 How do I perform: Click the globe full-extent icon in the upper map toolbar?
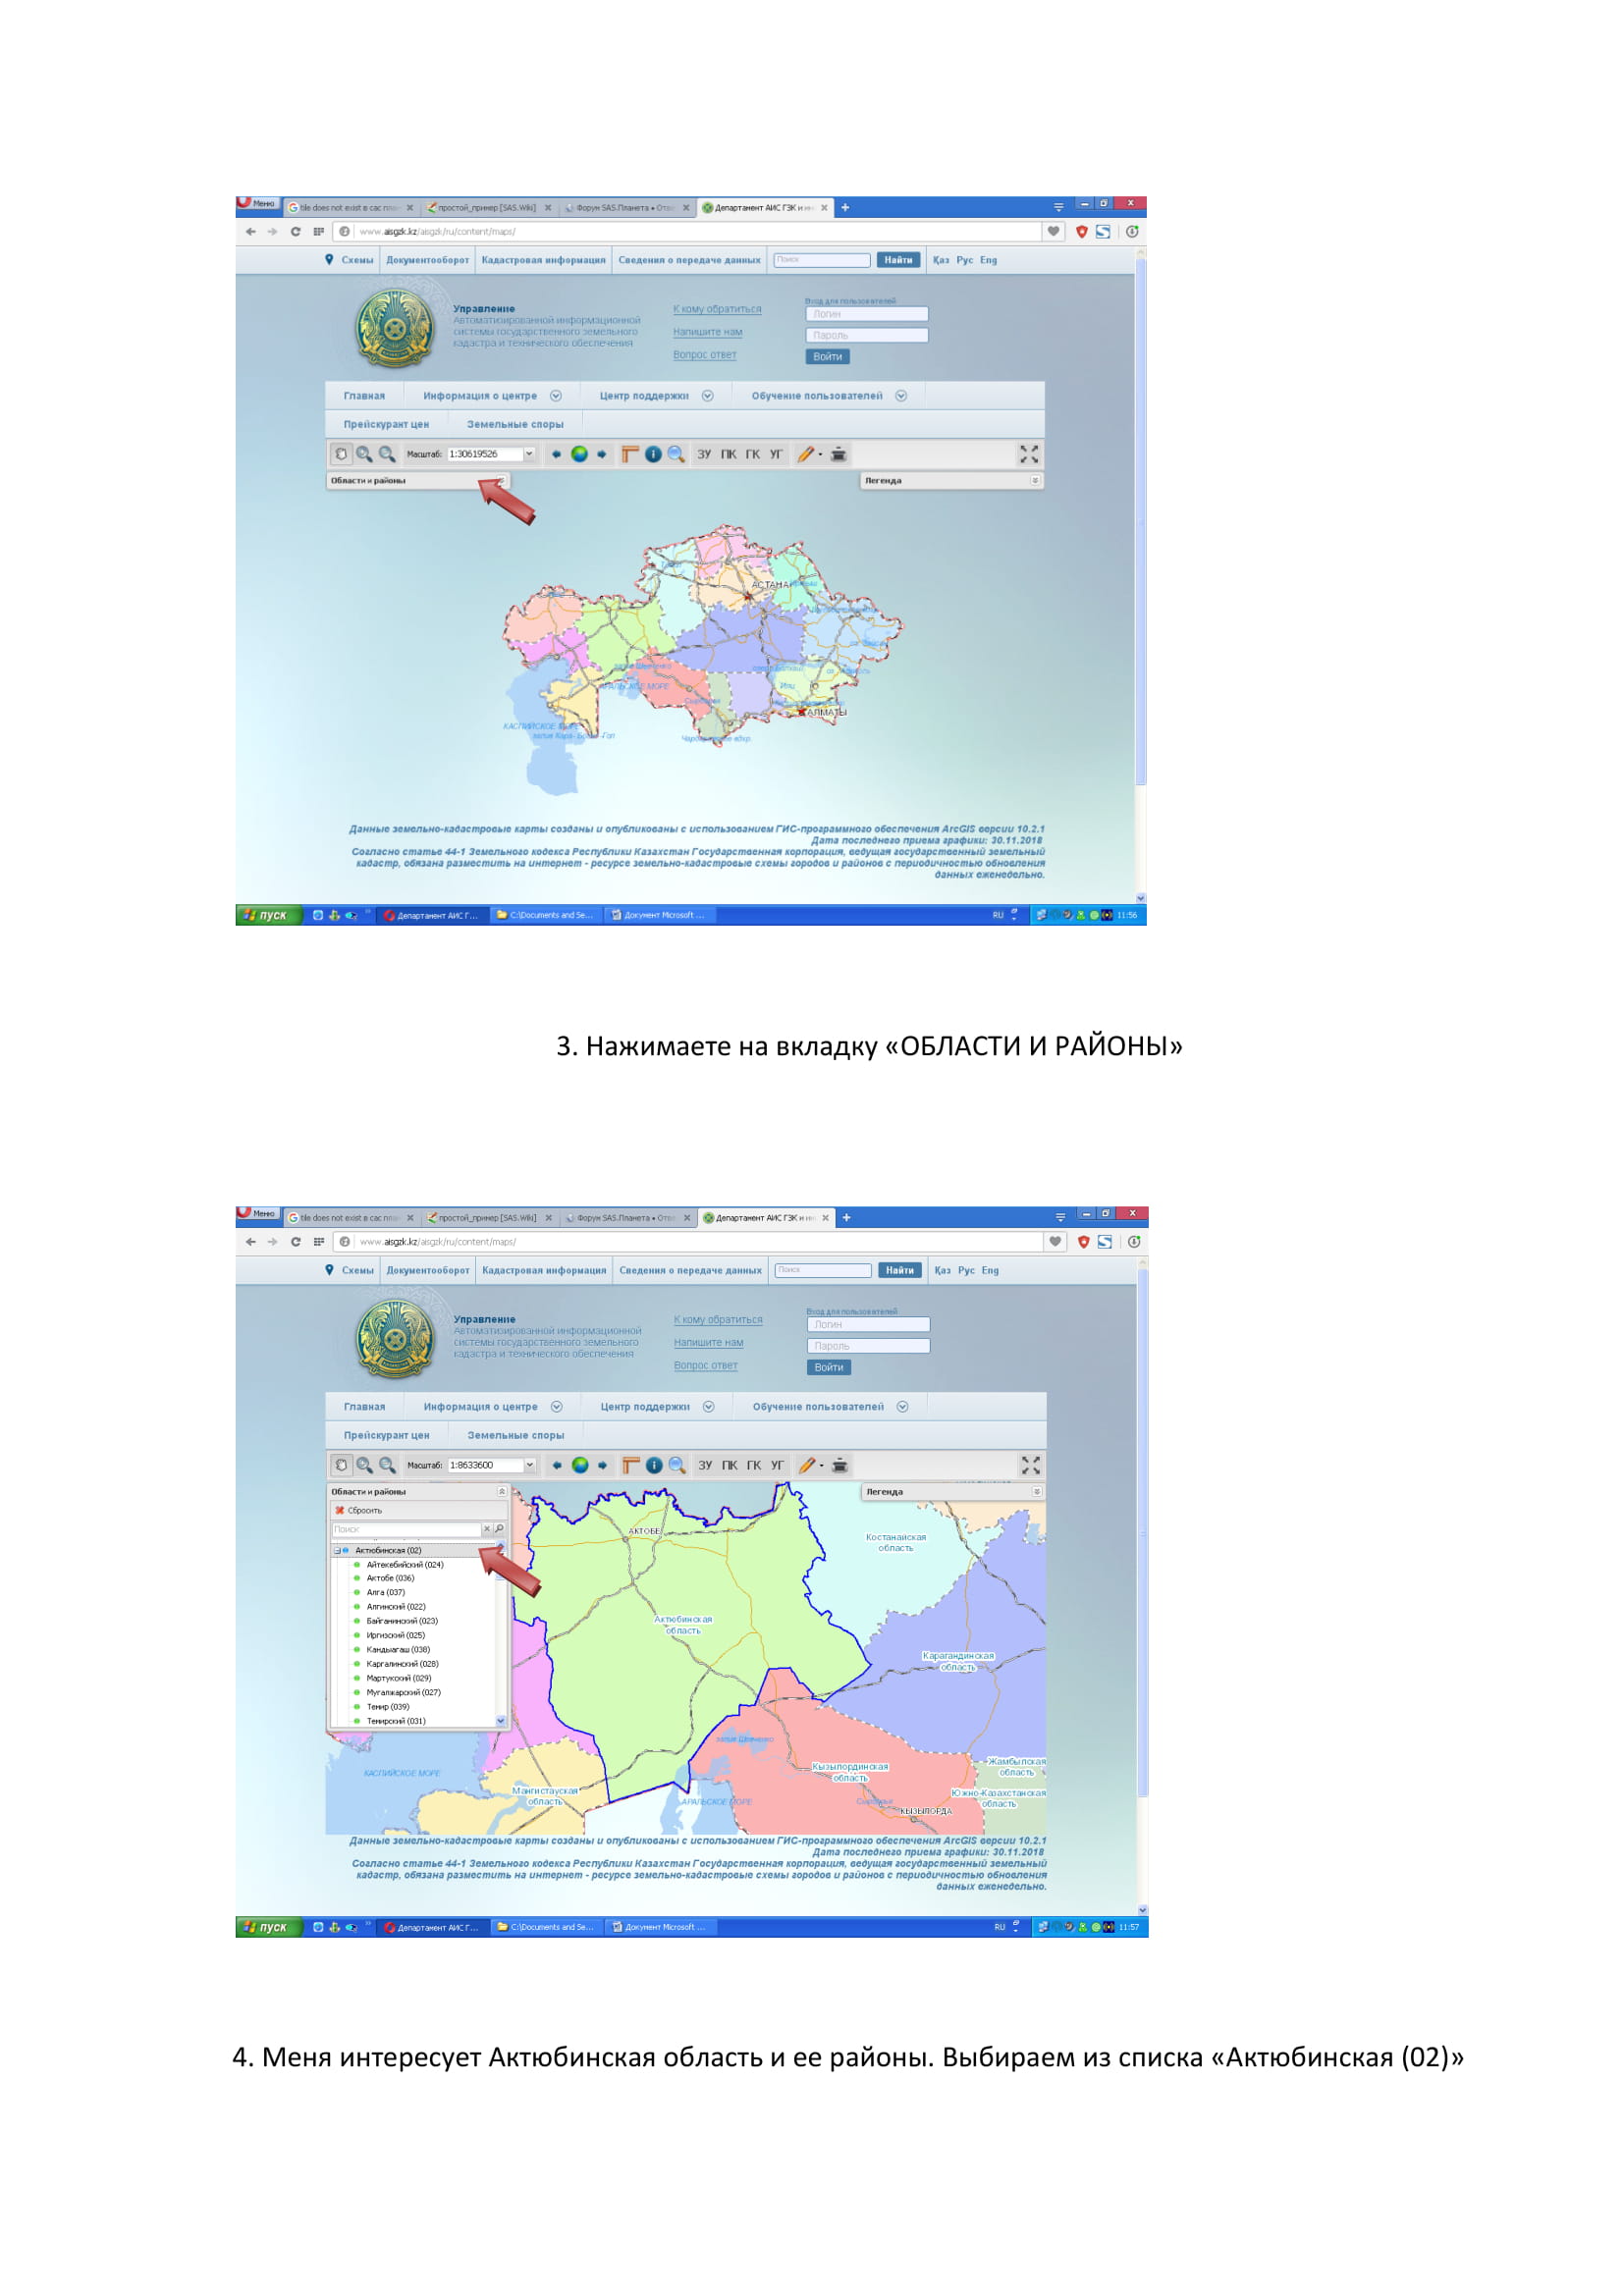point(579,454)
